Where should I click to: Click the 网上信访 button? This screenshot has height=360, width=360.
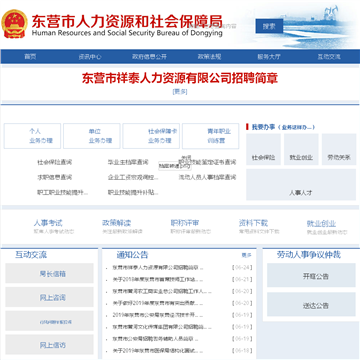[x=50, y=345]
